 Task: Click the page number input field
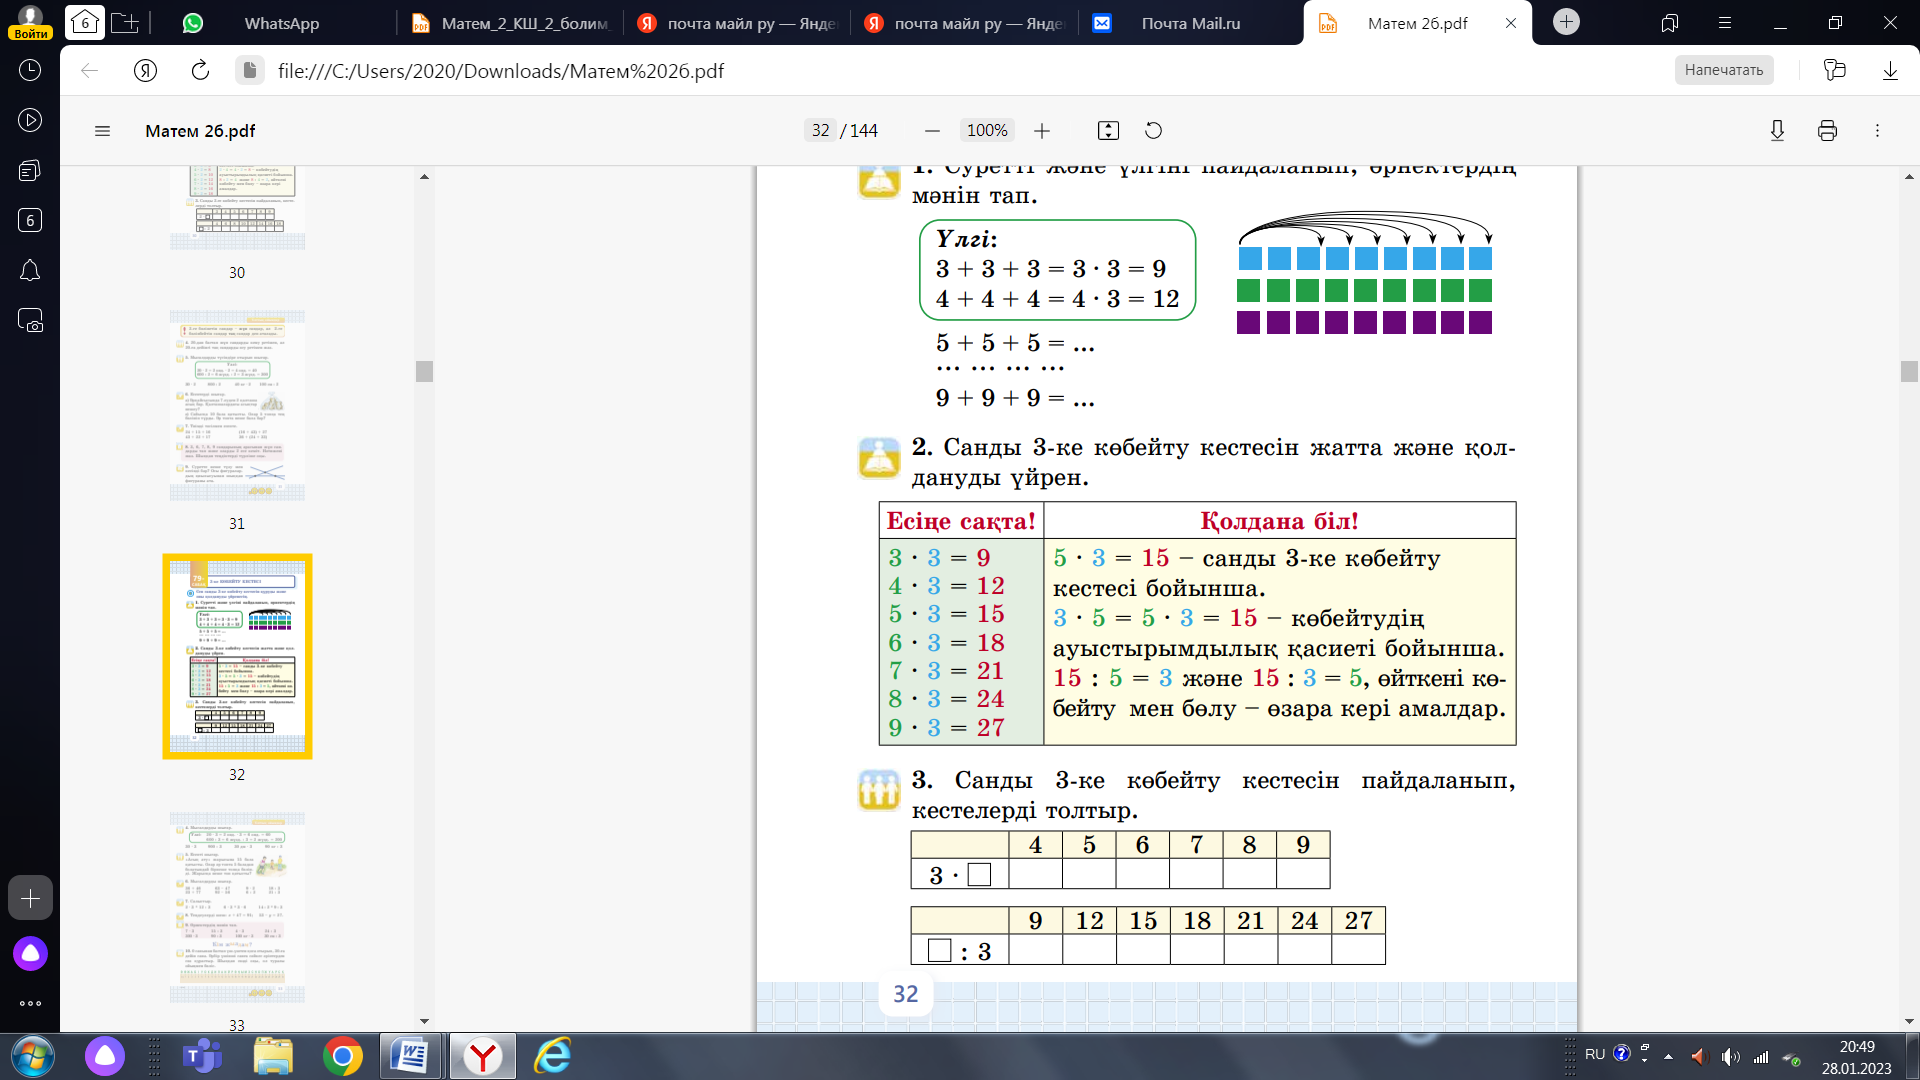click(x=820, y=131)
